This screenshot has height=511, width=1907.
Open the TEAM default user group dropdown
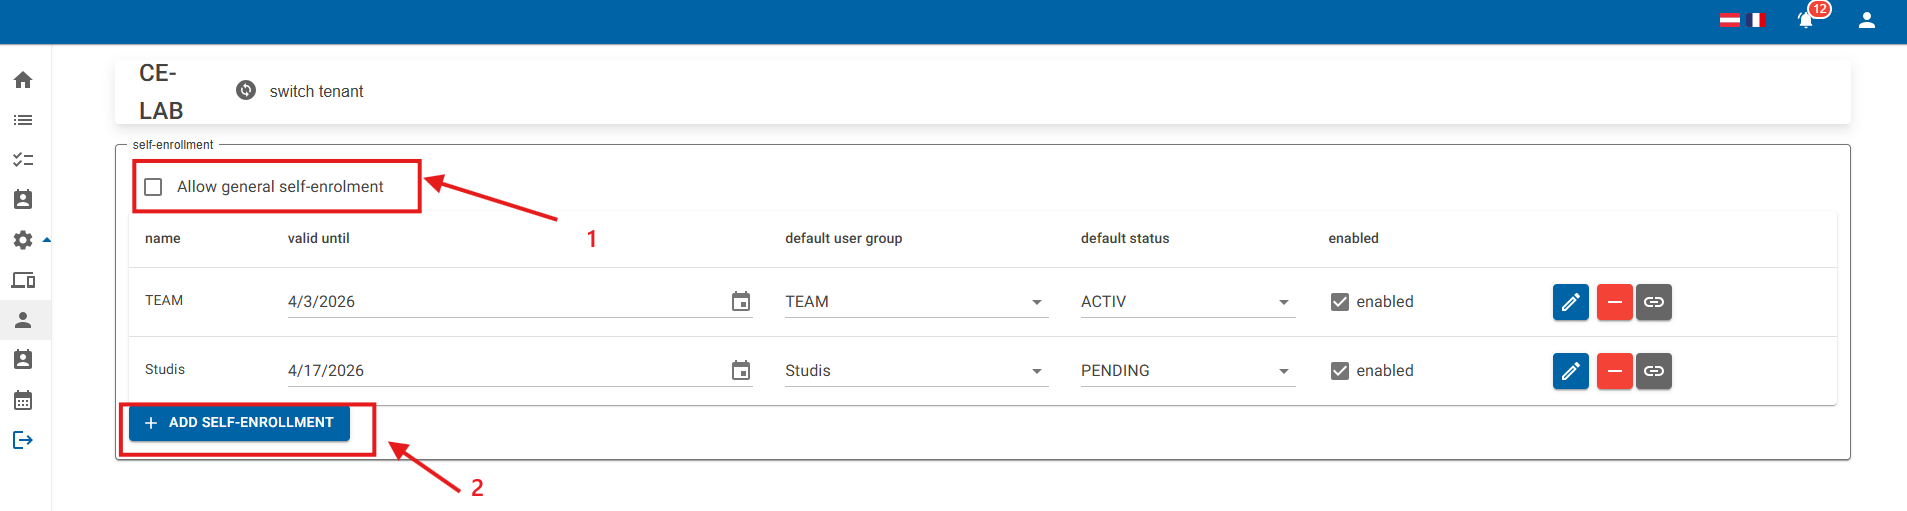click(916, 302)
